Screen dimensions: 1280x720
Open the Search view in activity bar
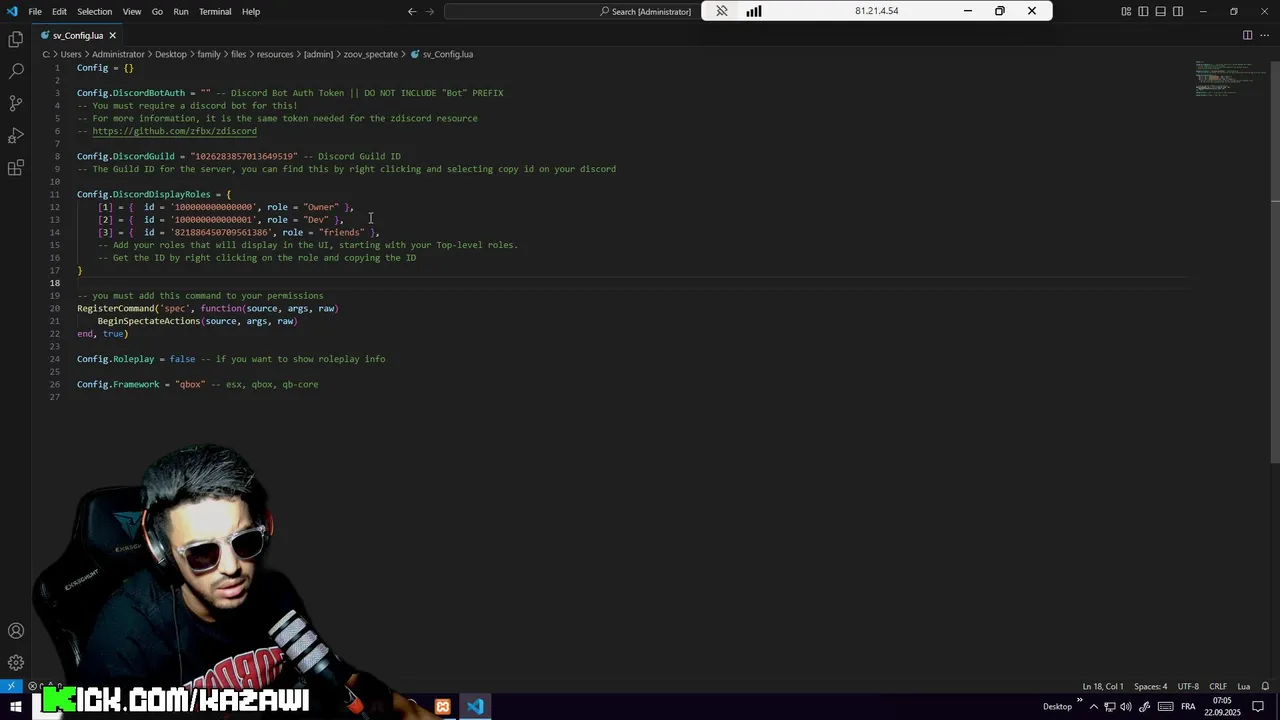tap(16, 71)
